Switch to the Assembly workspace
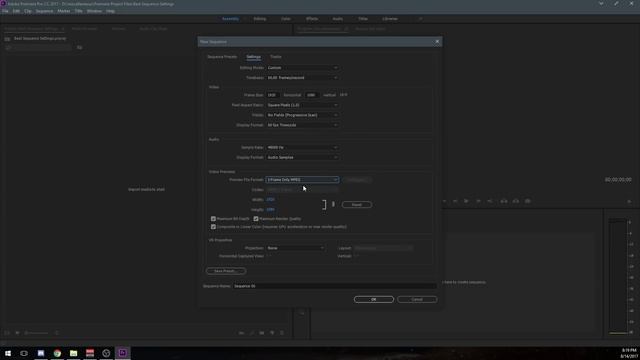 [230, 19]
